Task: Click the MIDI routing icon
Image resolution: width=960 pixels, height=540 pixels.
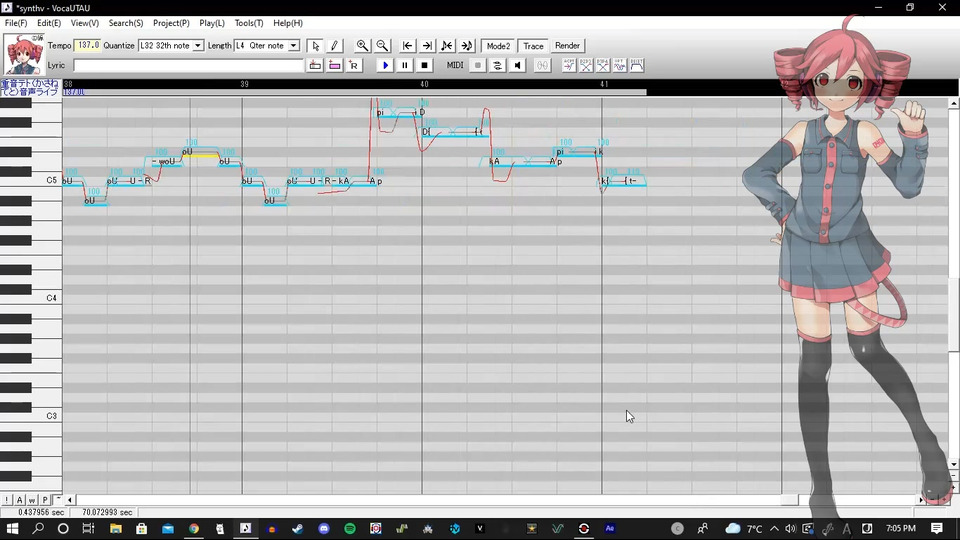Action: click(497, 66)
